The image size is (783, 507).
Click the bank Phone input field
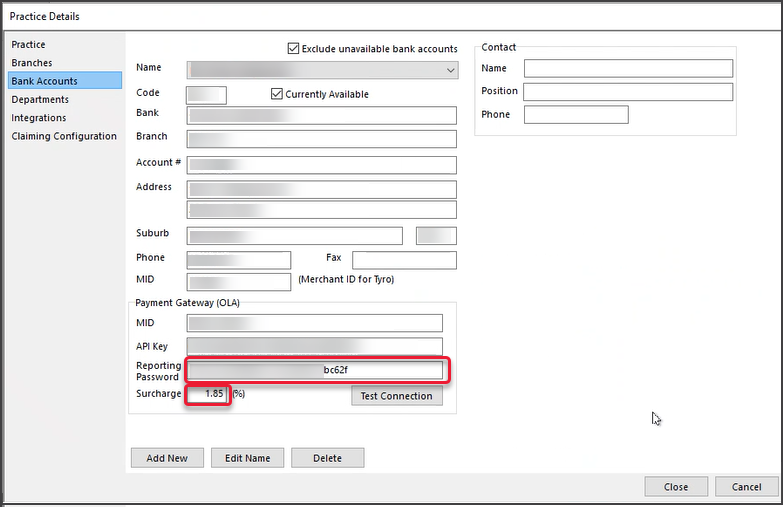(239, 260)
